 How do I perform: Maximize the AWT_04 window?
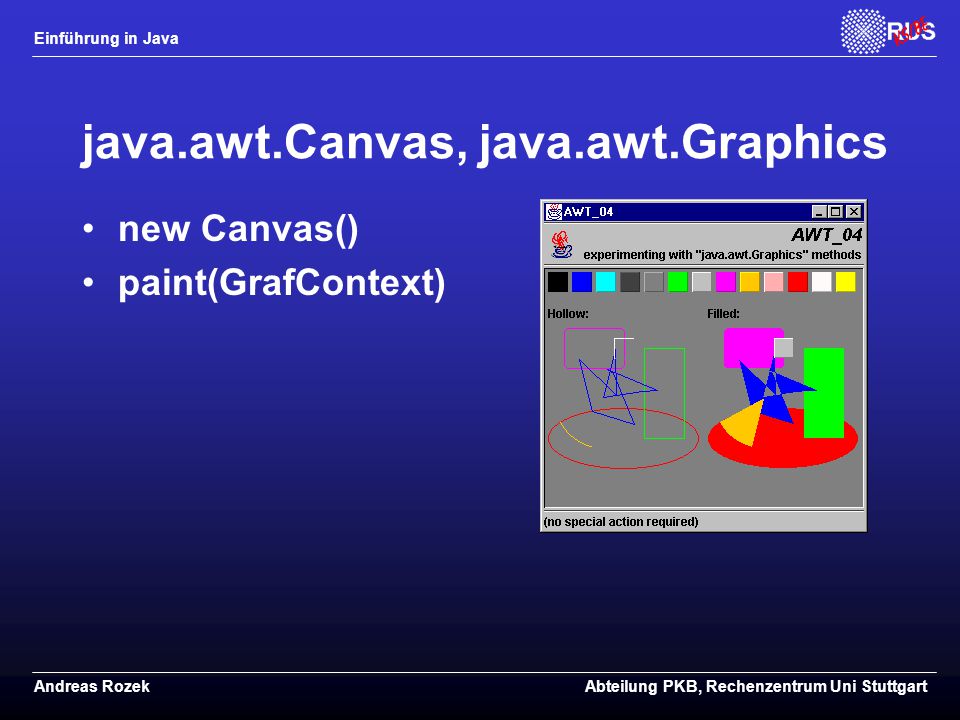pyautogui.click(x=836, y=212)
